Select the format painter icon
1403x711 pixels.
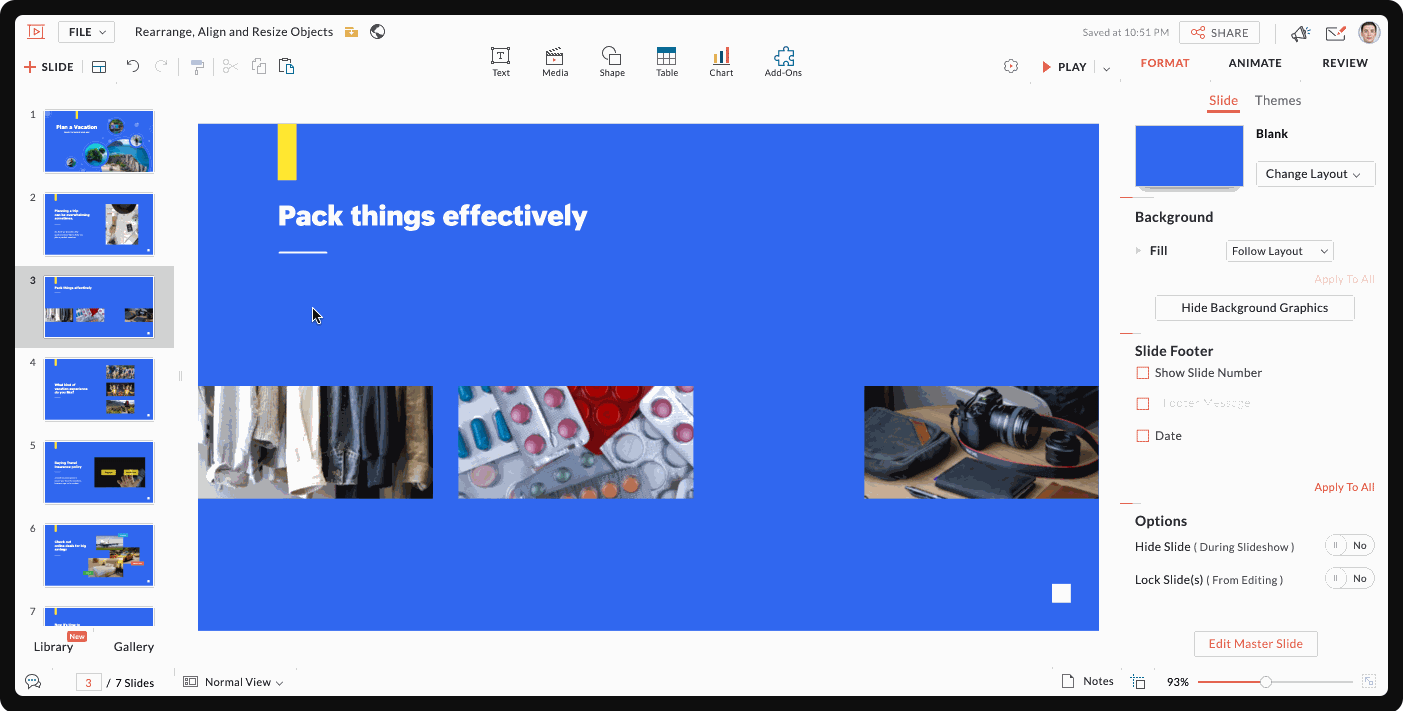pos(197,67)
